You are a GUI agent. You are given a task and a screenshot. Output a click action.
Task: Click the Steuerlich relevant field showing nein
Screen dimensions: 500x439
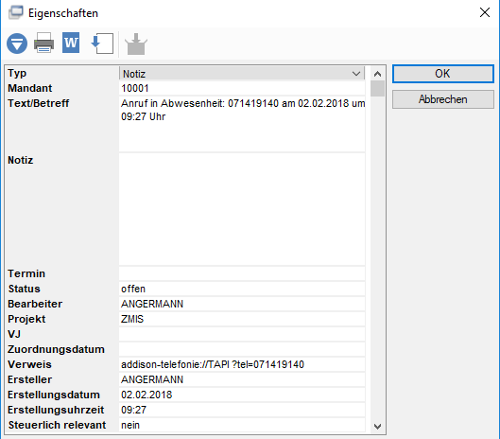click(242, 425)
